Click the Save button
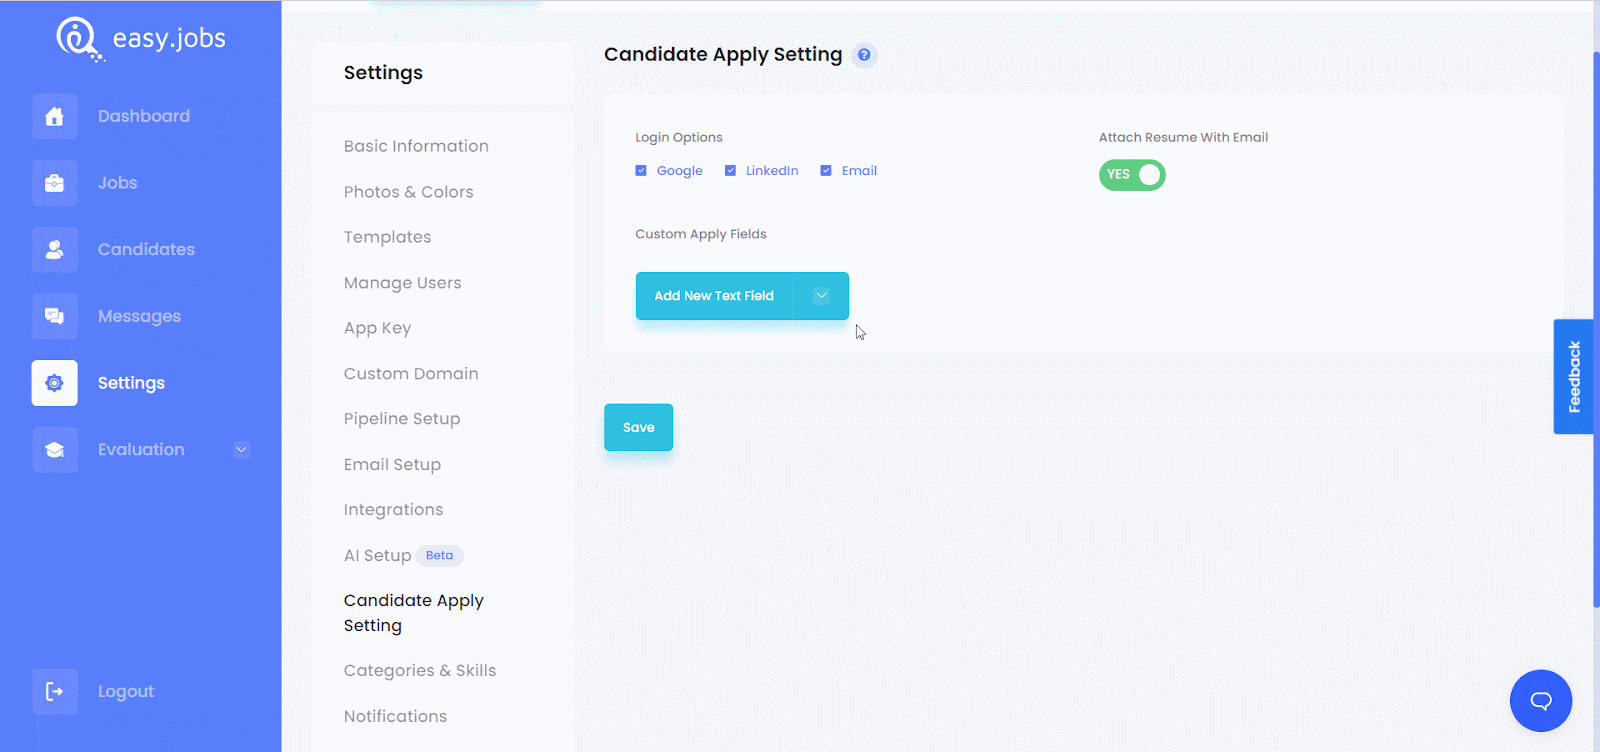The width and height of the screenshot is (1600, 752). pos(638,427)
